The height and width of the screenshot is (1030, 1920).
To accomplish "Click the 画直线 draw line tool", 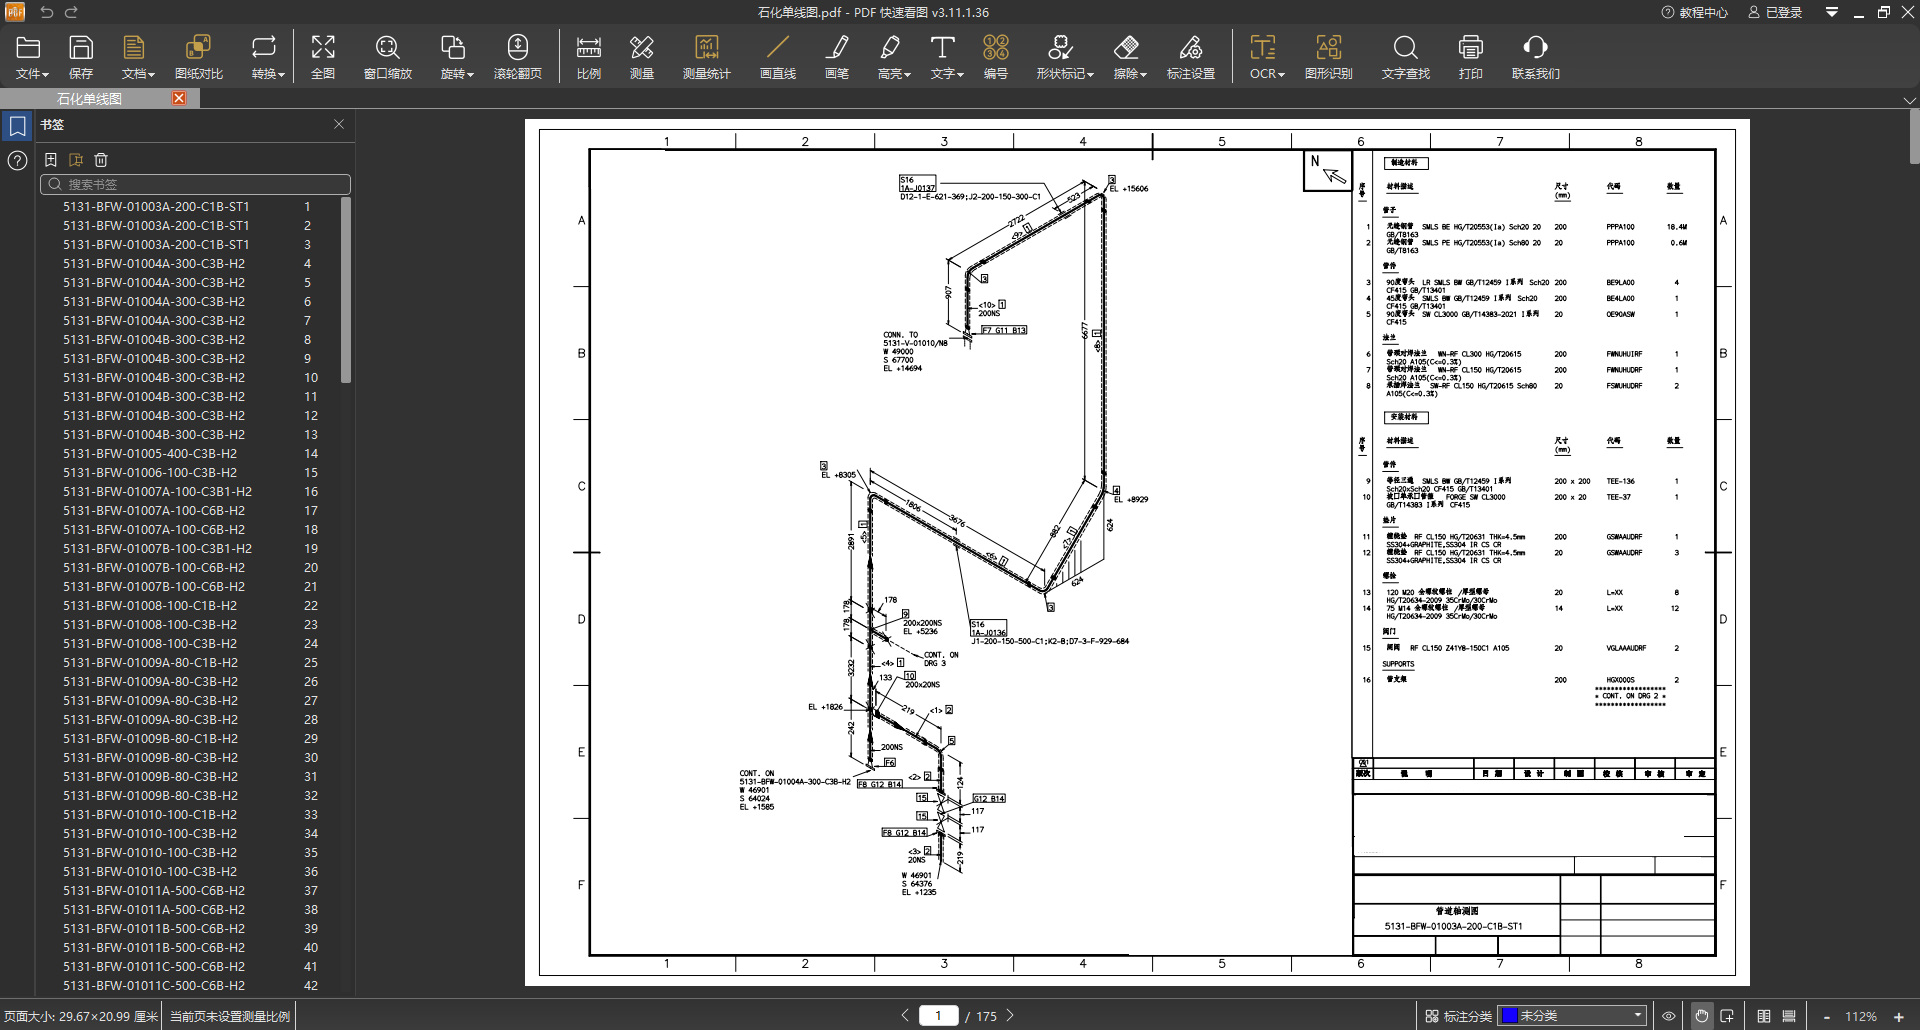I will tap(777, 57).
